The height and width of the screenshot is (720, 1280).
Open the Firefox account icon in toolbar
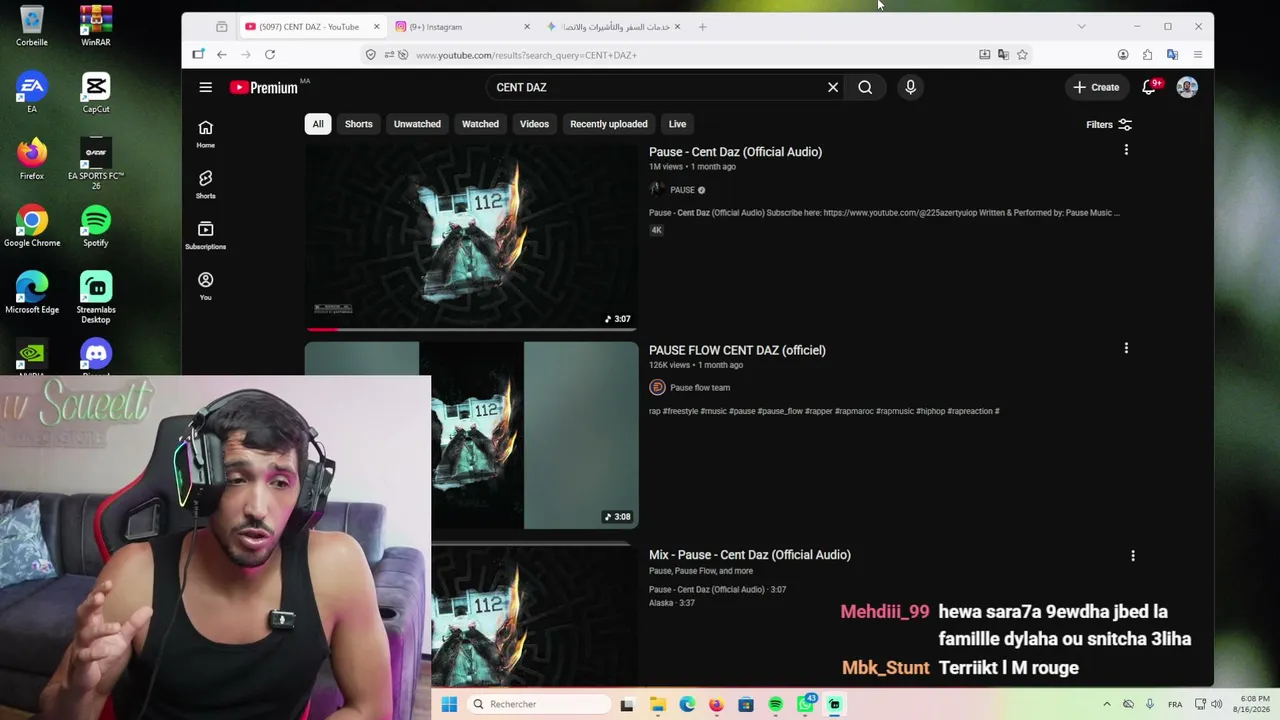[1123, 55]
